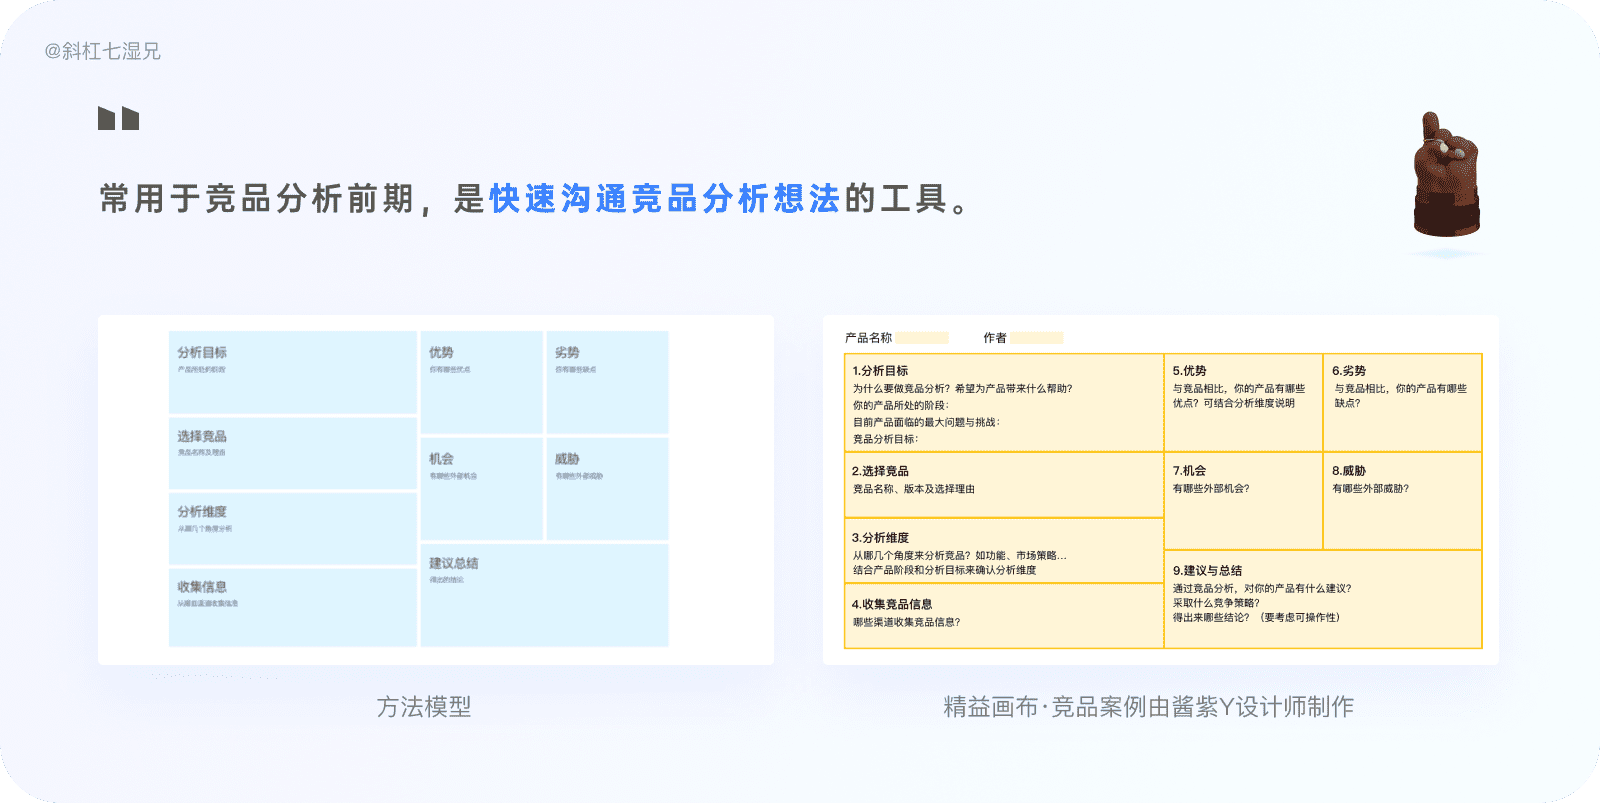Click the 9.建议与总结 heading

1207,571
